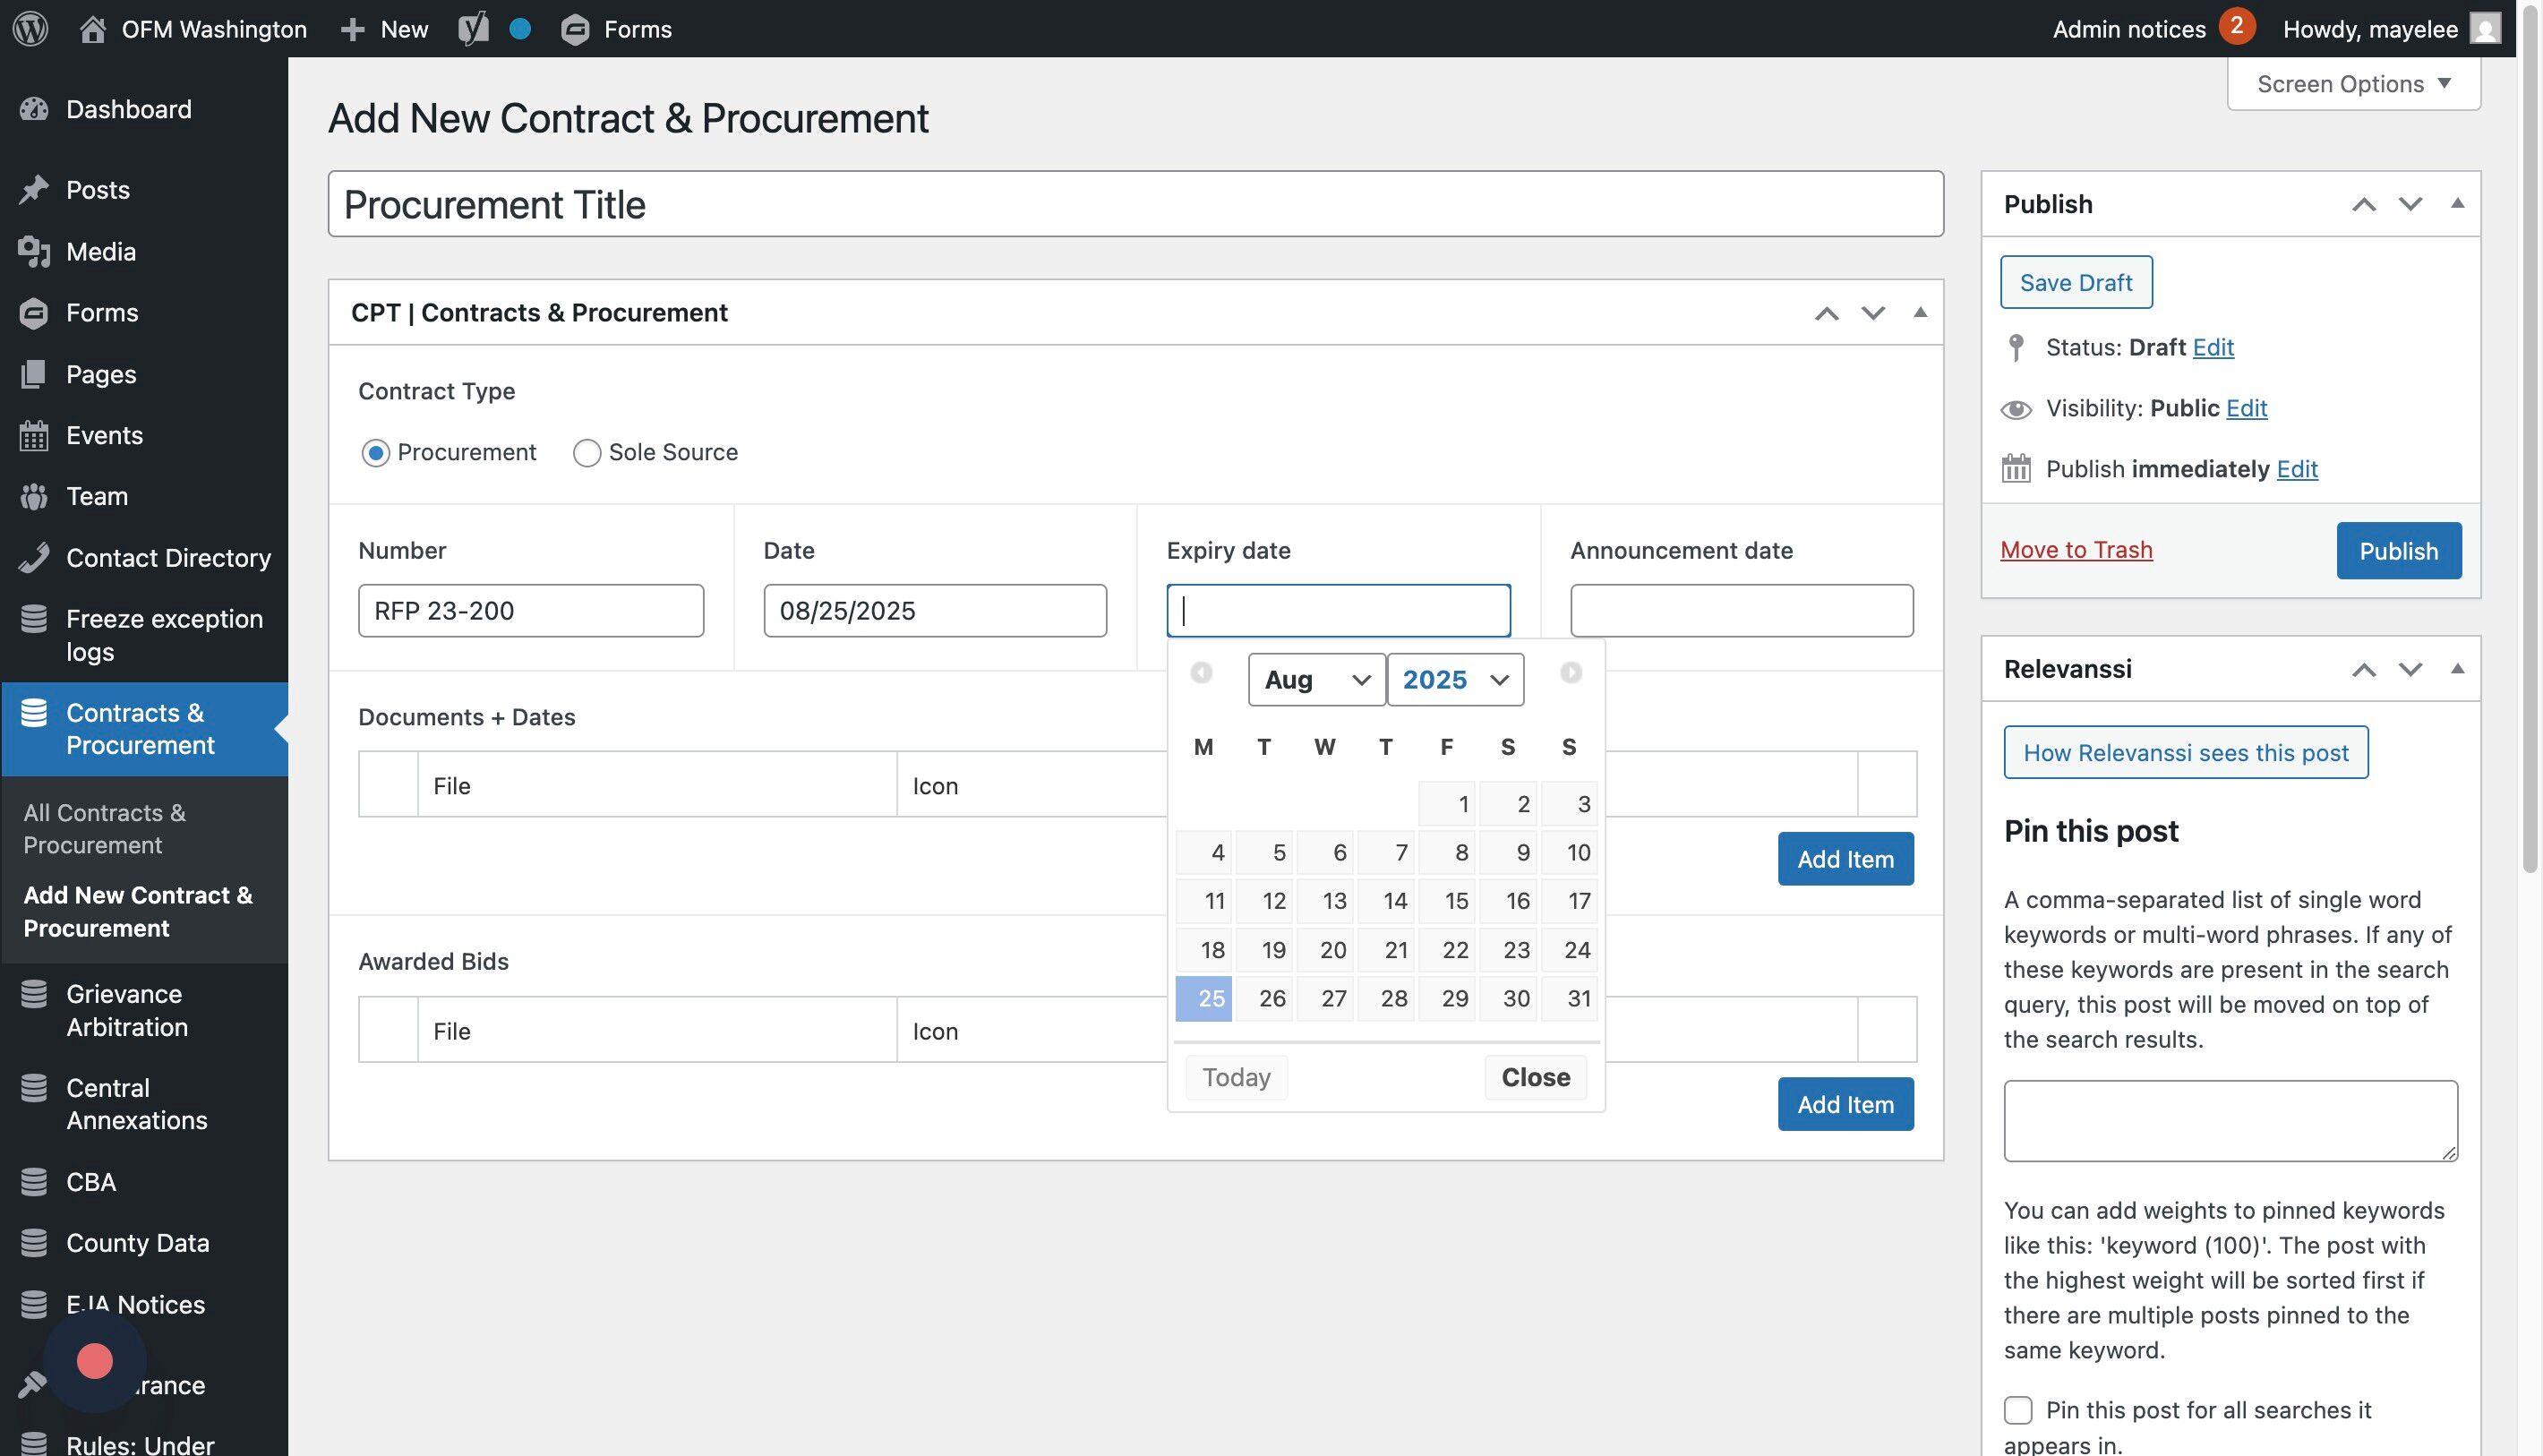Click the Dashboard gauge icon in sidebar

(34, 109)
